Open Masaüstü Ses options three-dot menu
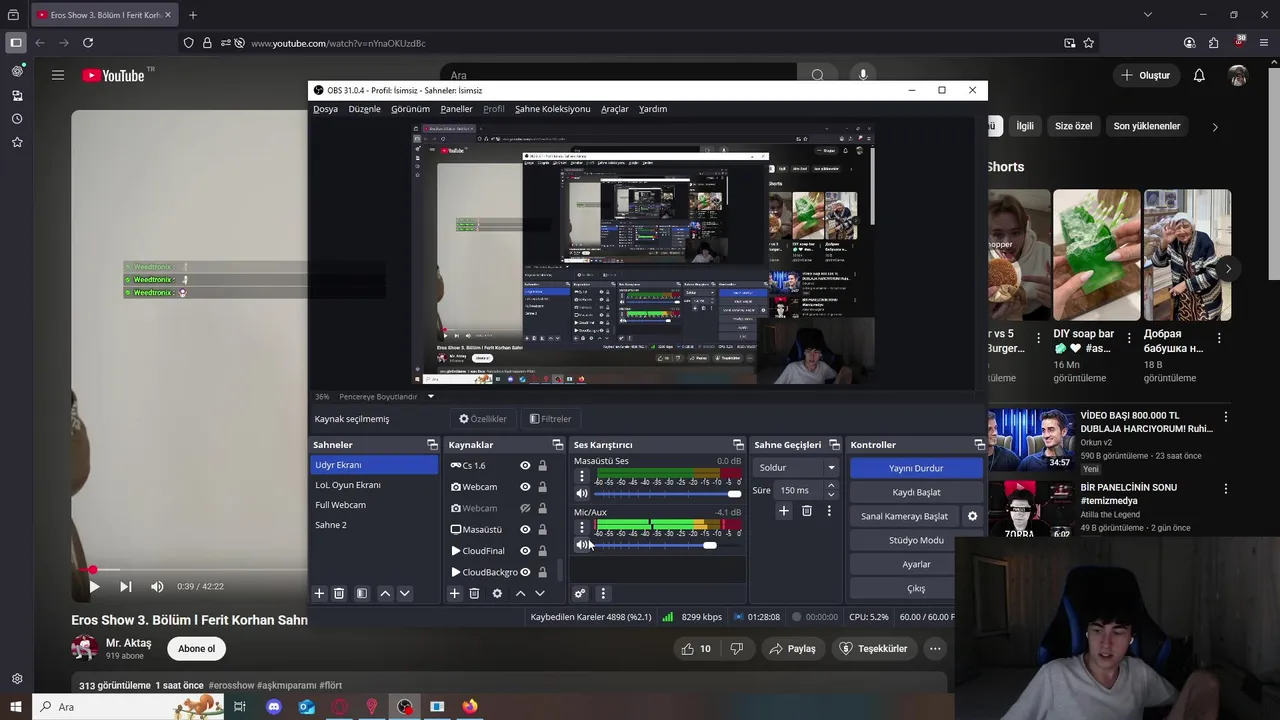 point(582,476)
